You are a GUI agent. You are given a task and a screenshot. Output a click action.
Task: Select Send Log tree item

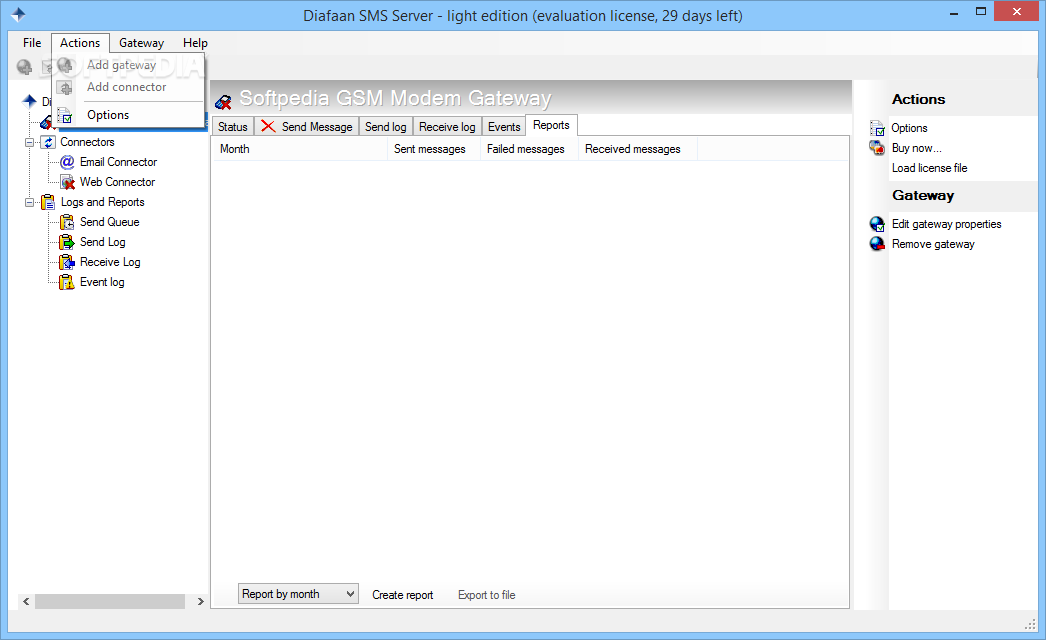point(103,242)
